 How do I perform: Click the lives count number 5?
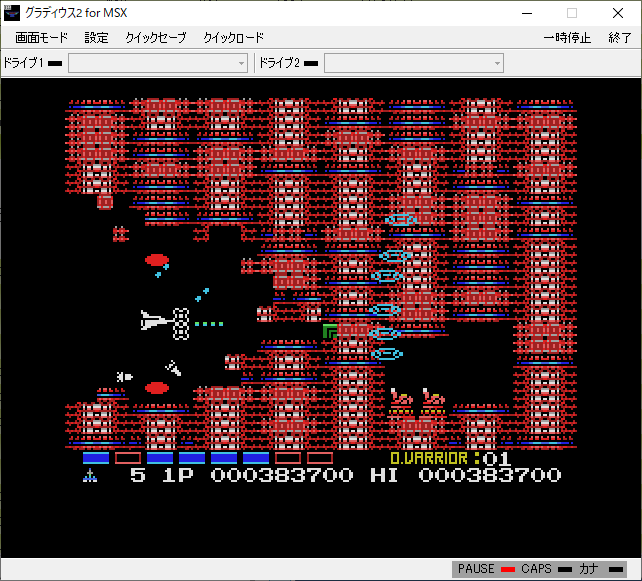point(138,475)
